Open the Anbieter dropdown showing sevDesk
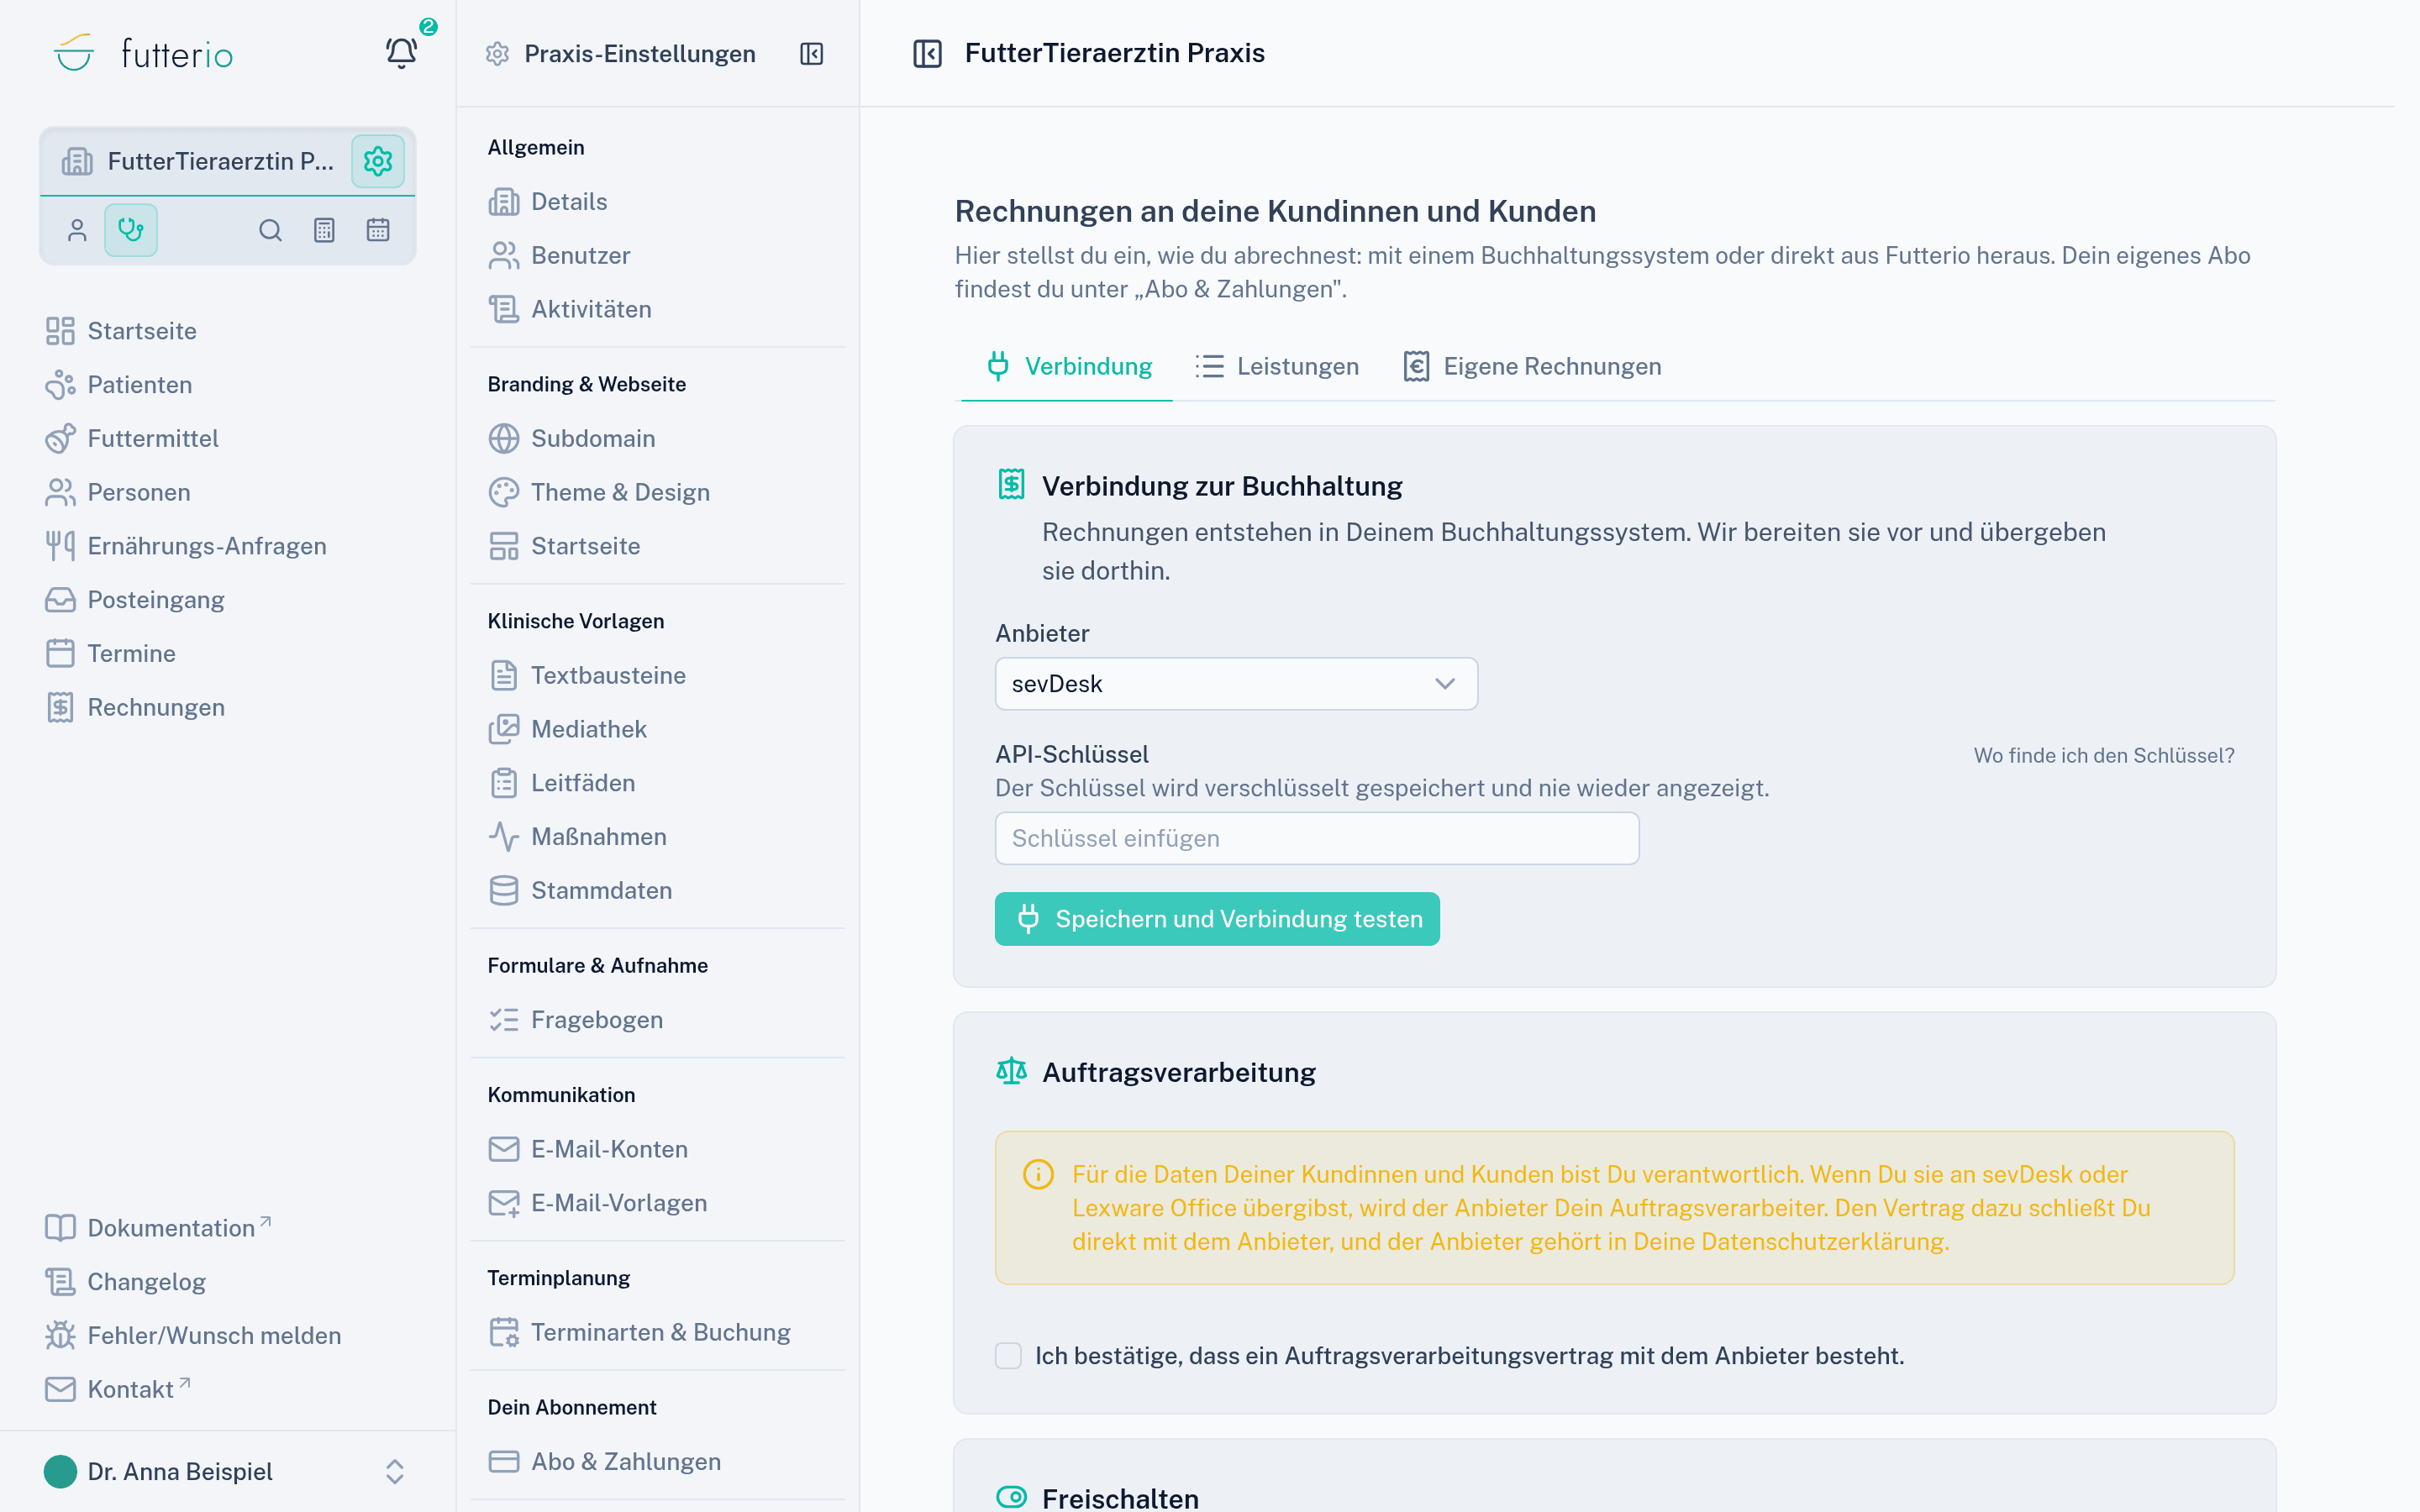 tap(1236, 684)
